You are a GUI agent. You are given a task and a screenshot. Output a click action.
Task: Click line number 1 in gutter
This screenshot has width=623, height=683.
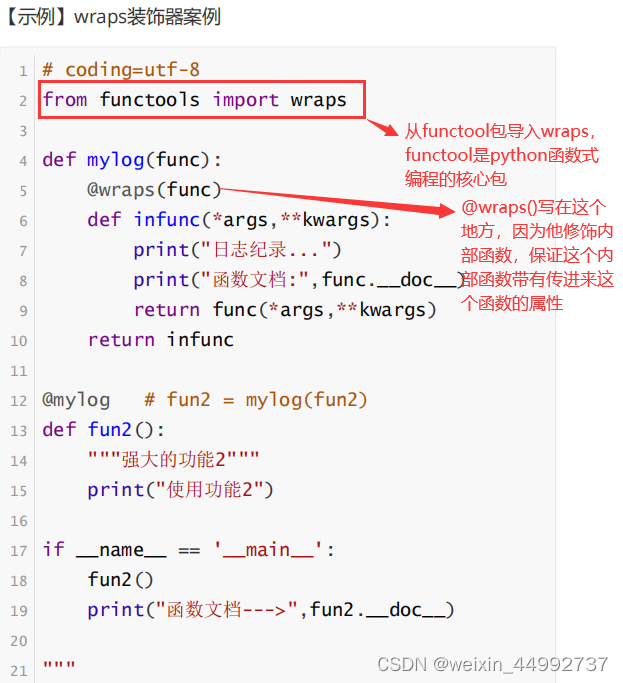point(23,71)
